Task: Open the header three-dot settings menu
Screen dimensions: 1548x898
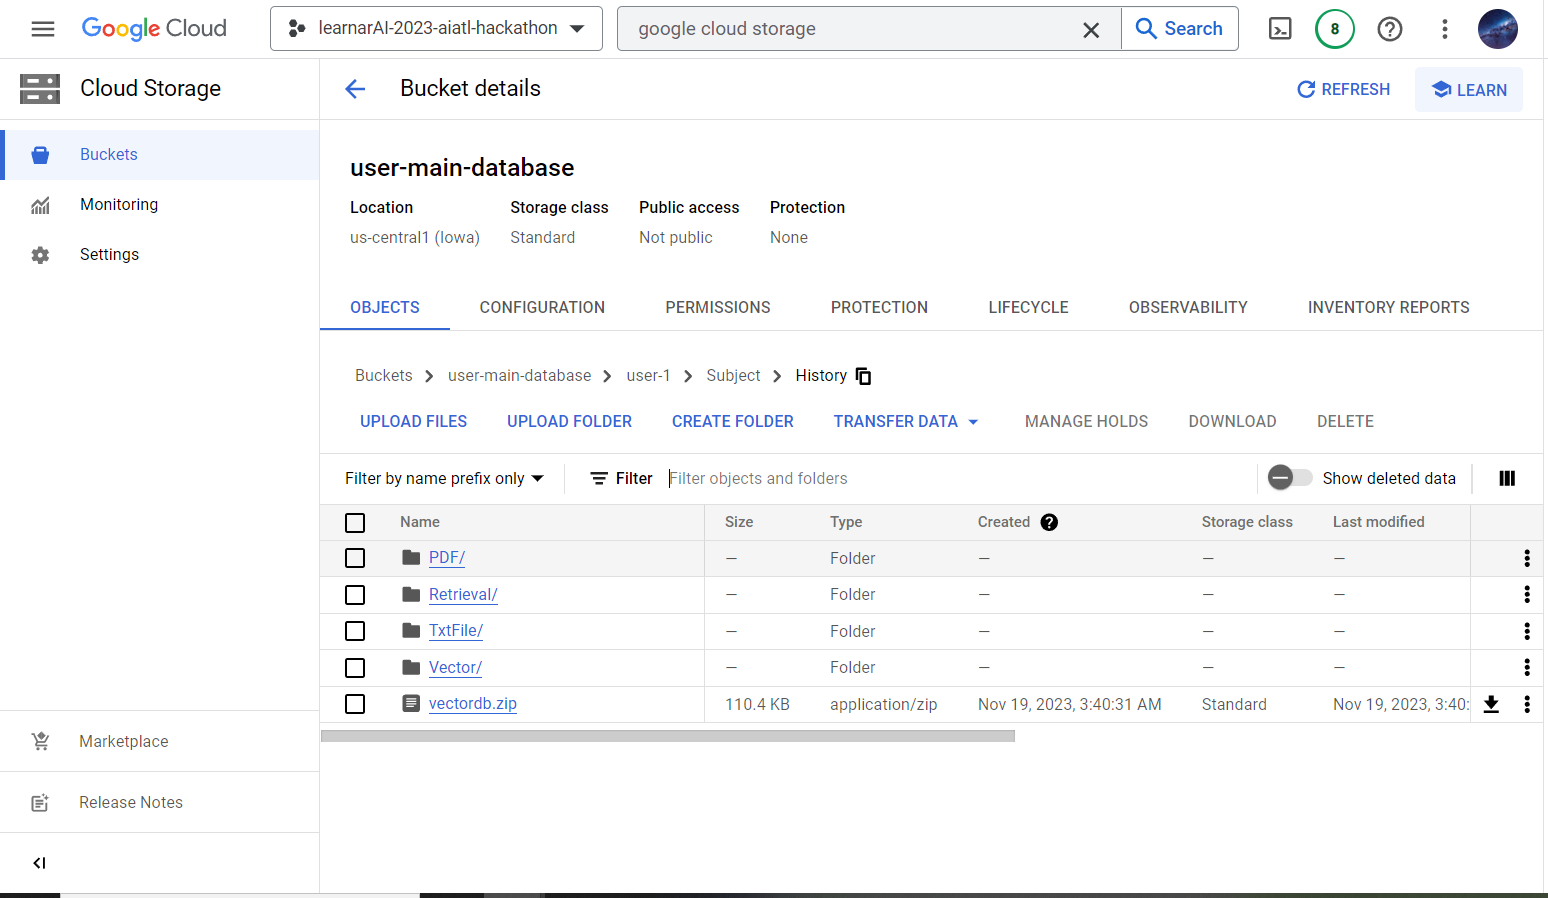Action: (x=1444, y=29)
